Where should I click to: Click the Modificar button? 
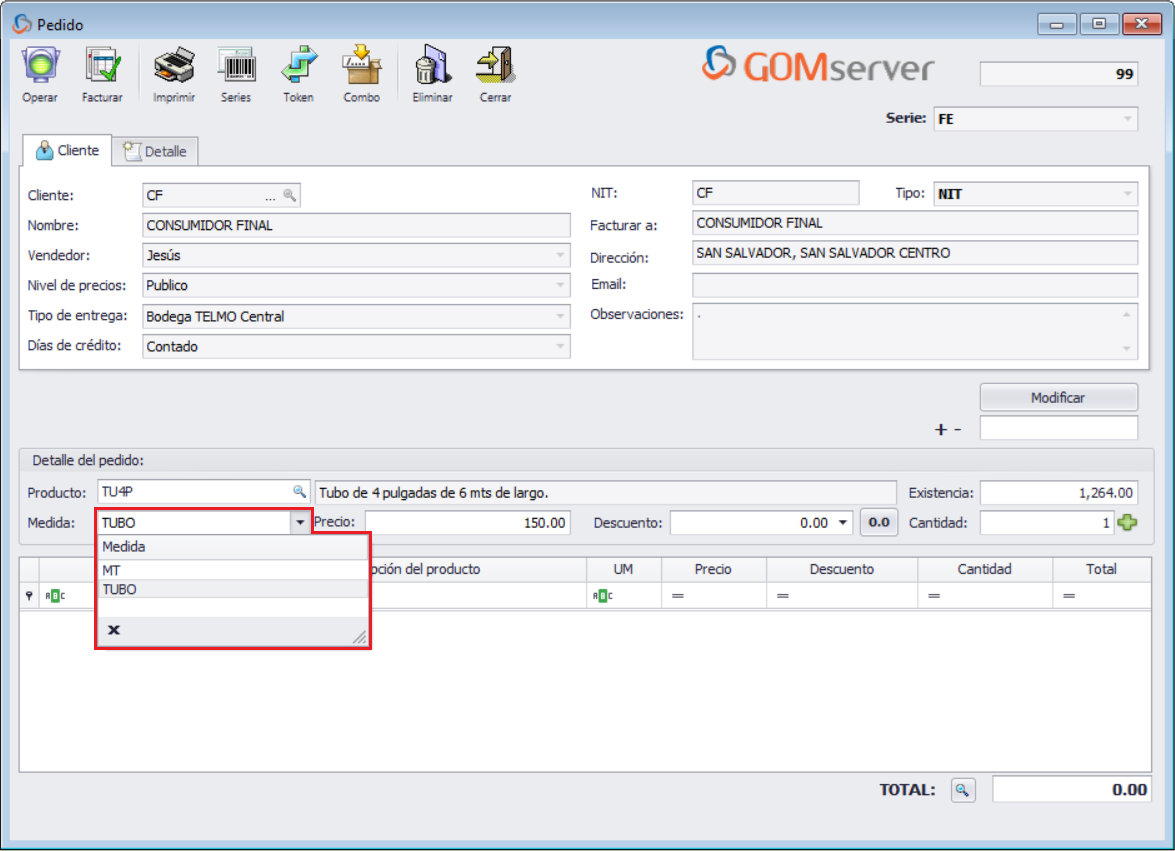[x=1057, y=397]
